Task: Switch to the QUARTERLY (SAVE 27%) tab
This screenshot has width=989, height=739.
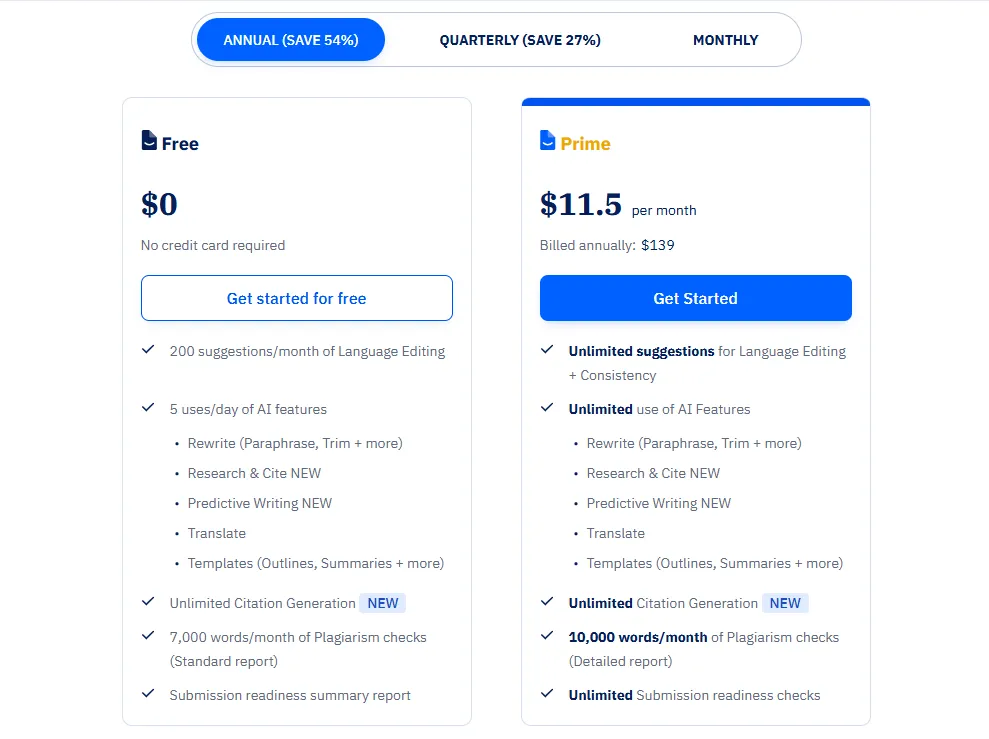Action: (x=520, y=40)
